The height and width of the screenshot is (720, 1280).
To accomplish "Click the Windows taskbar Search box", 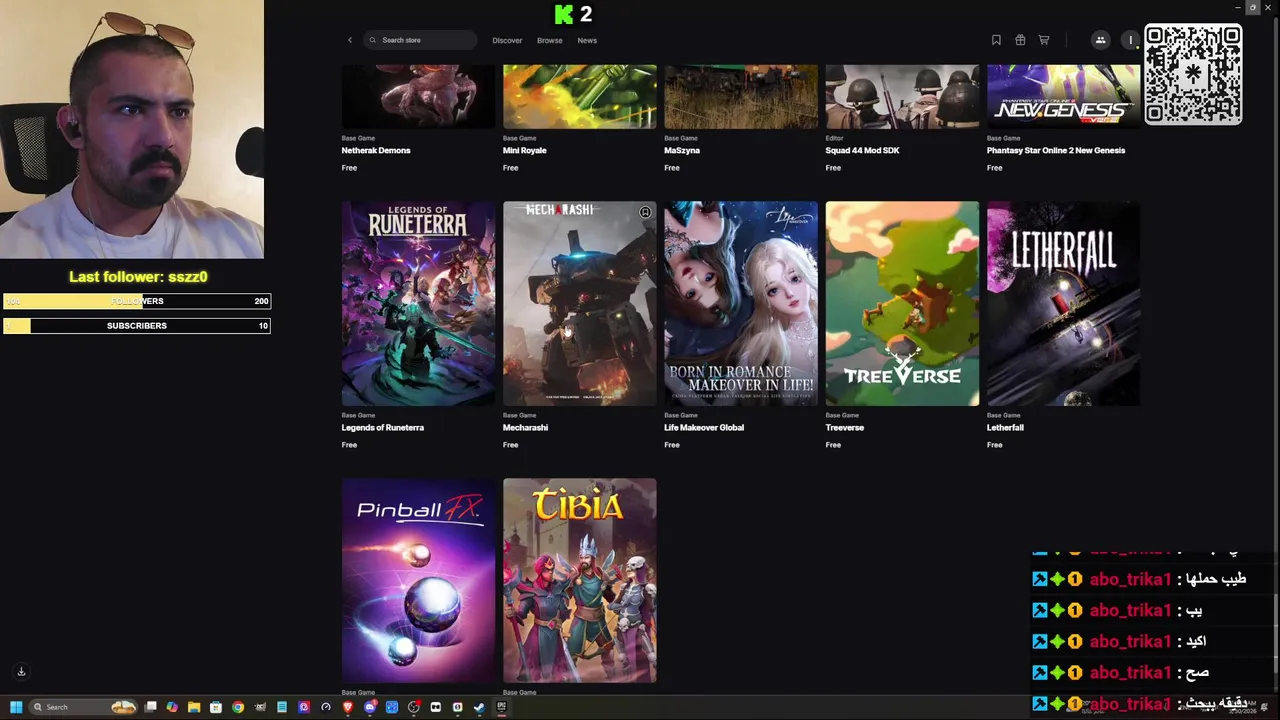I will pos(83,707).
